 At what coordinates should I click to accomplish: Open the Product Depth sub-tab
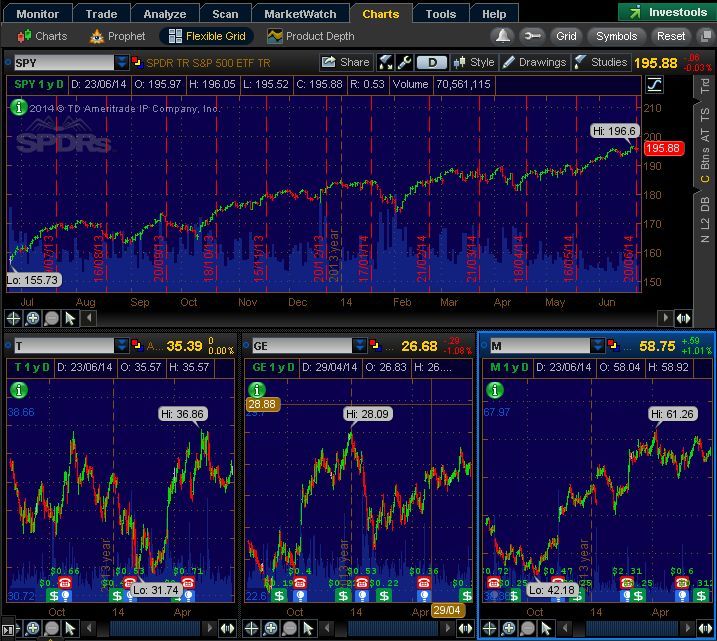pos(311,36)
